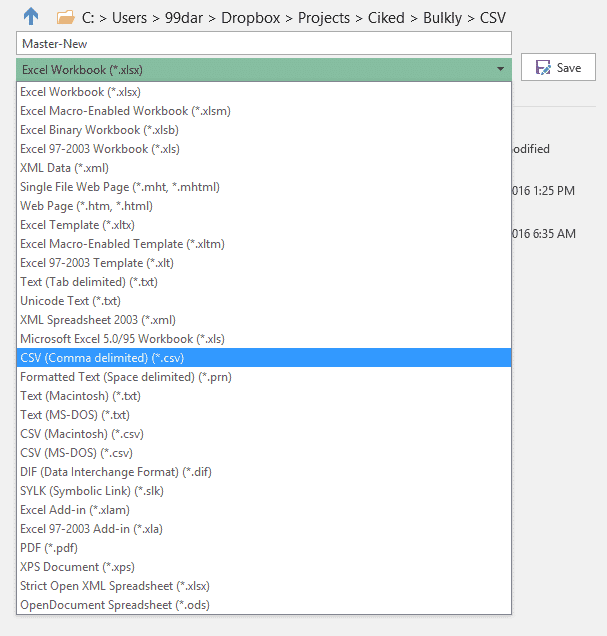Select Text (MS-DOS) (*.txt)
Screen dimensions: 607x636
point(264,415)
